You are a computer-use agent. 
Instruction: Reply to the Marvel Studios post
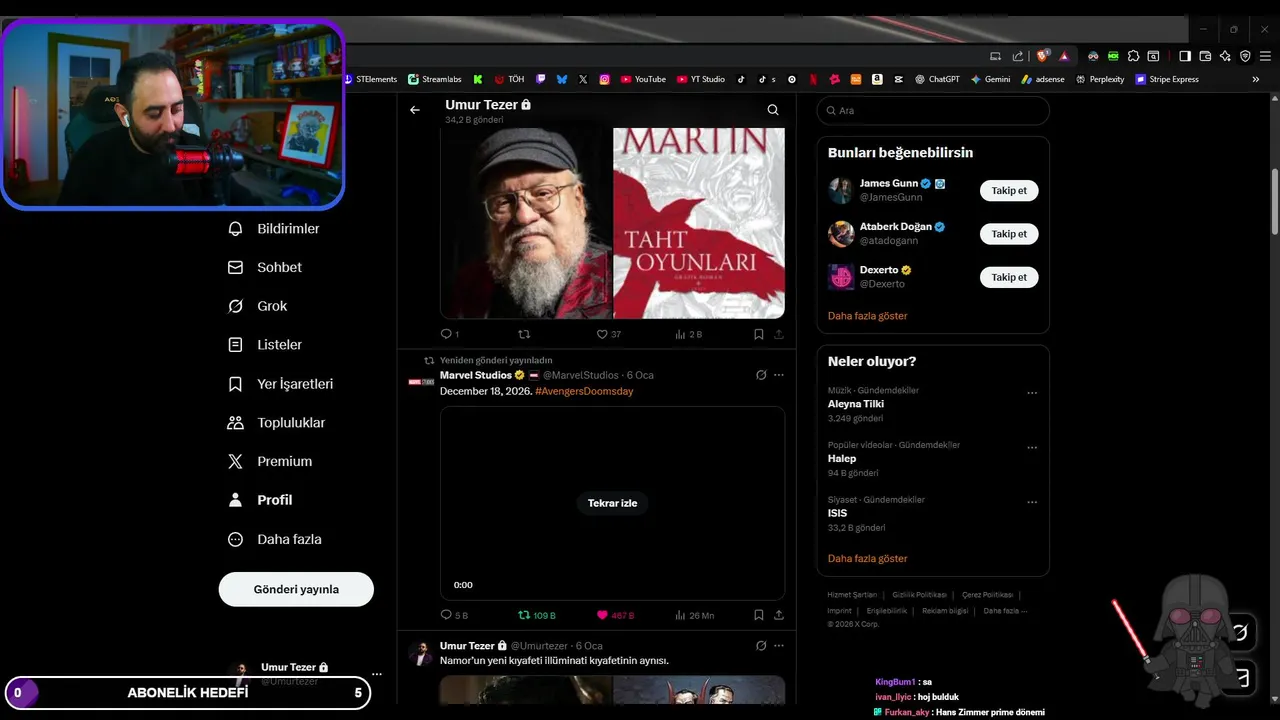(x=454, y=615)
